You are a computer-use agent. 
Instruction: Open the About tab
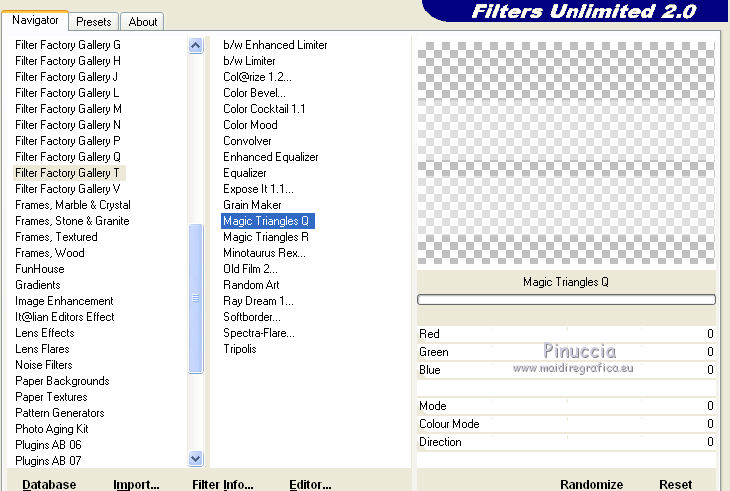(142, 21)
